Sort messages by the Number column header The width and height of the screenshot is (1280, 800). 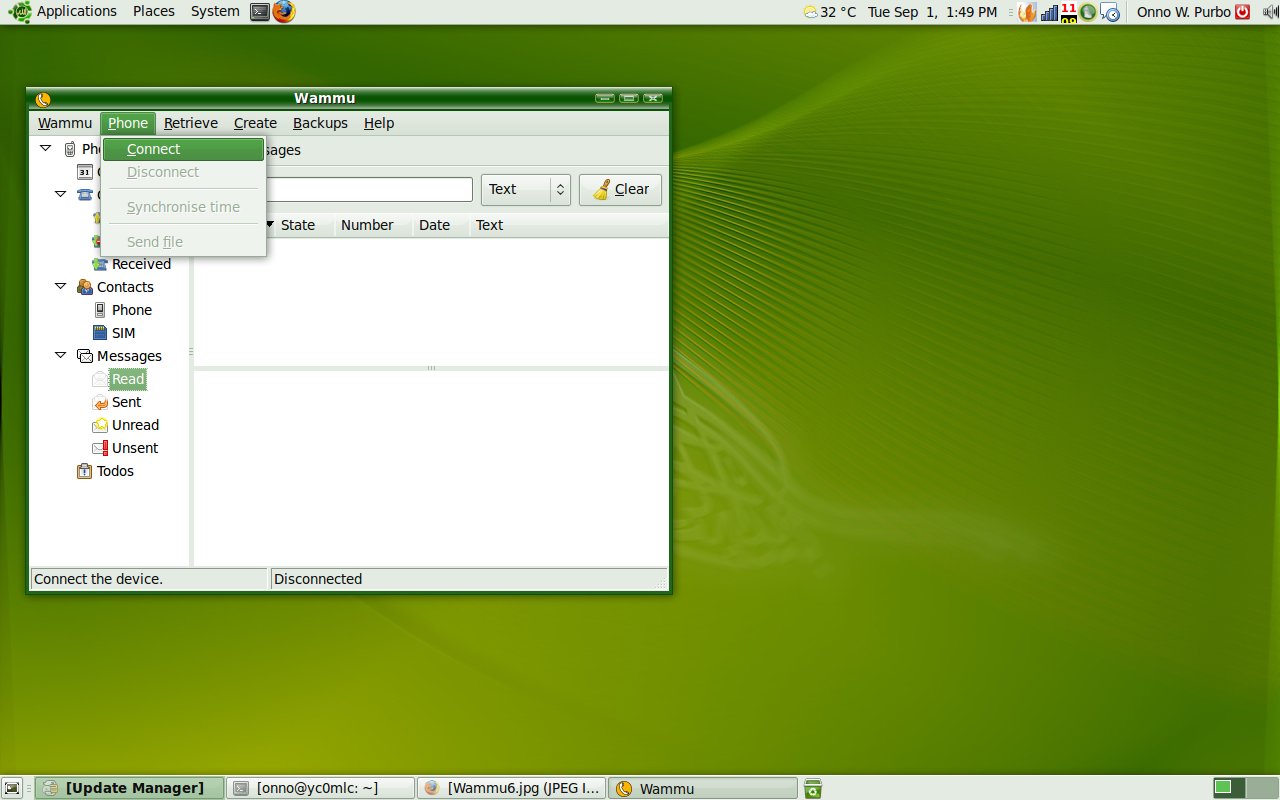[x=367, y=225]
